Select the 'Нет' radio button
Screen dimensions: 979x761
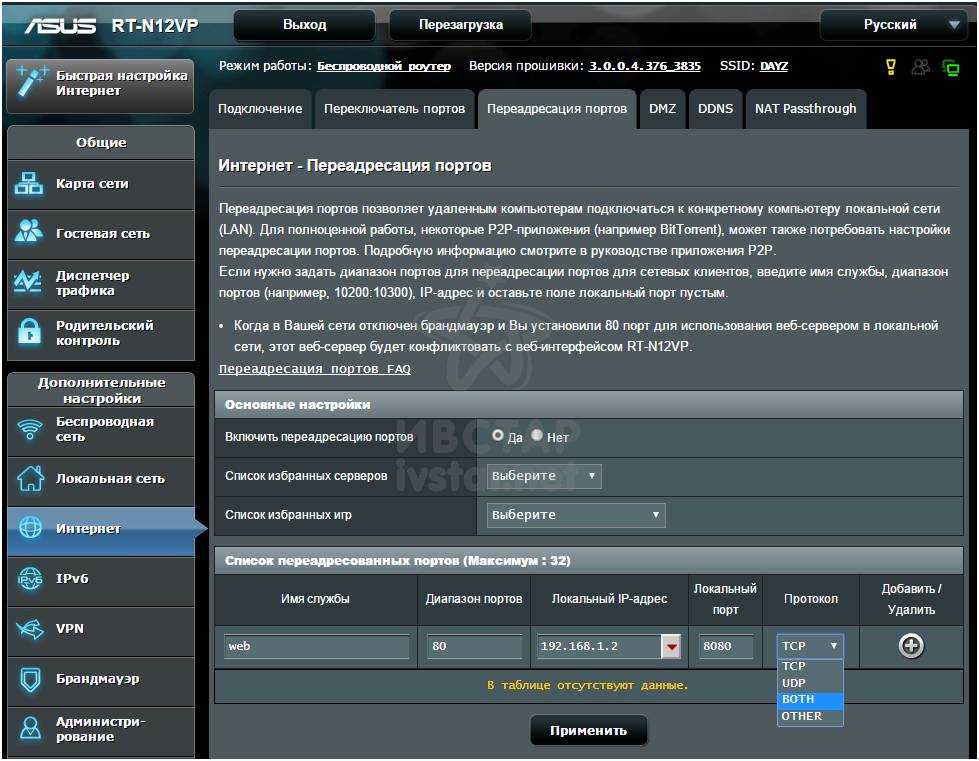click(537, 436)
